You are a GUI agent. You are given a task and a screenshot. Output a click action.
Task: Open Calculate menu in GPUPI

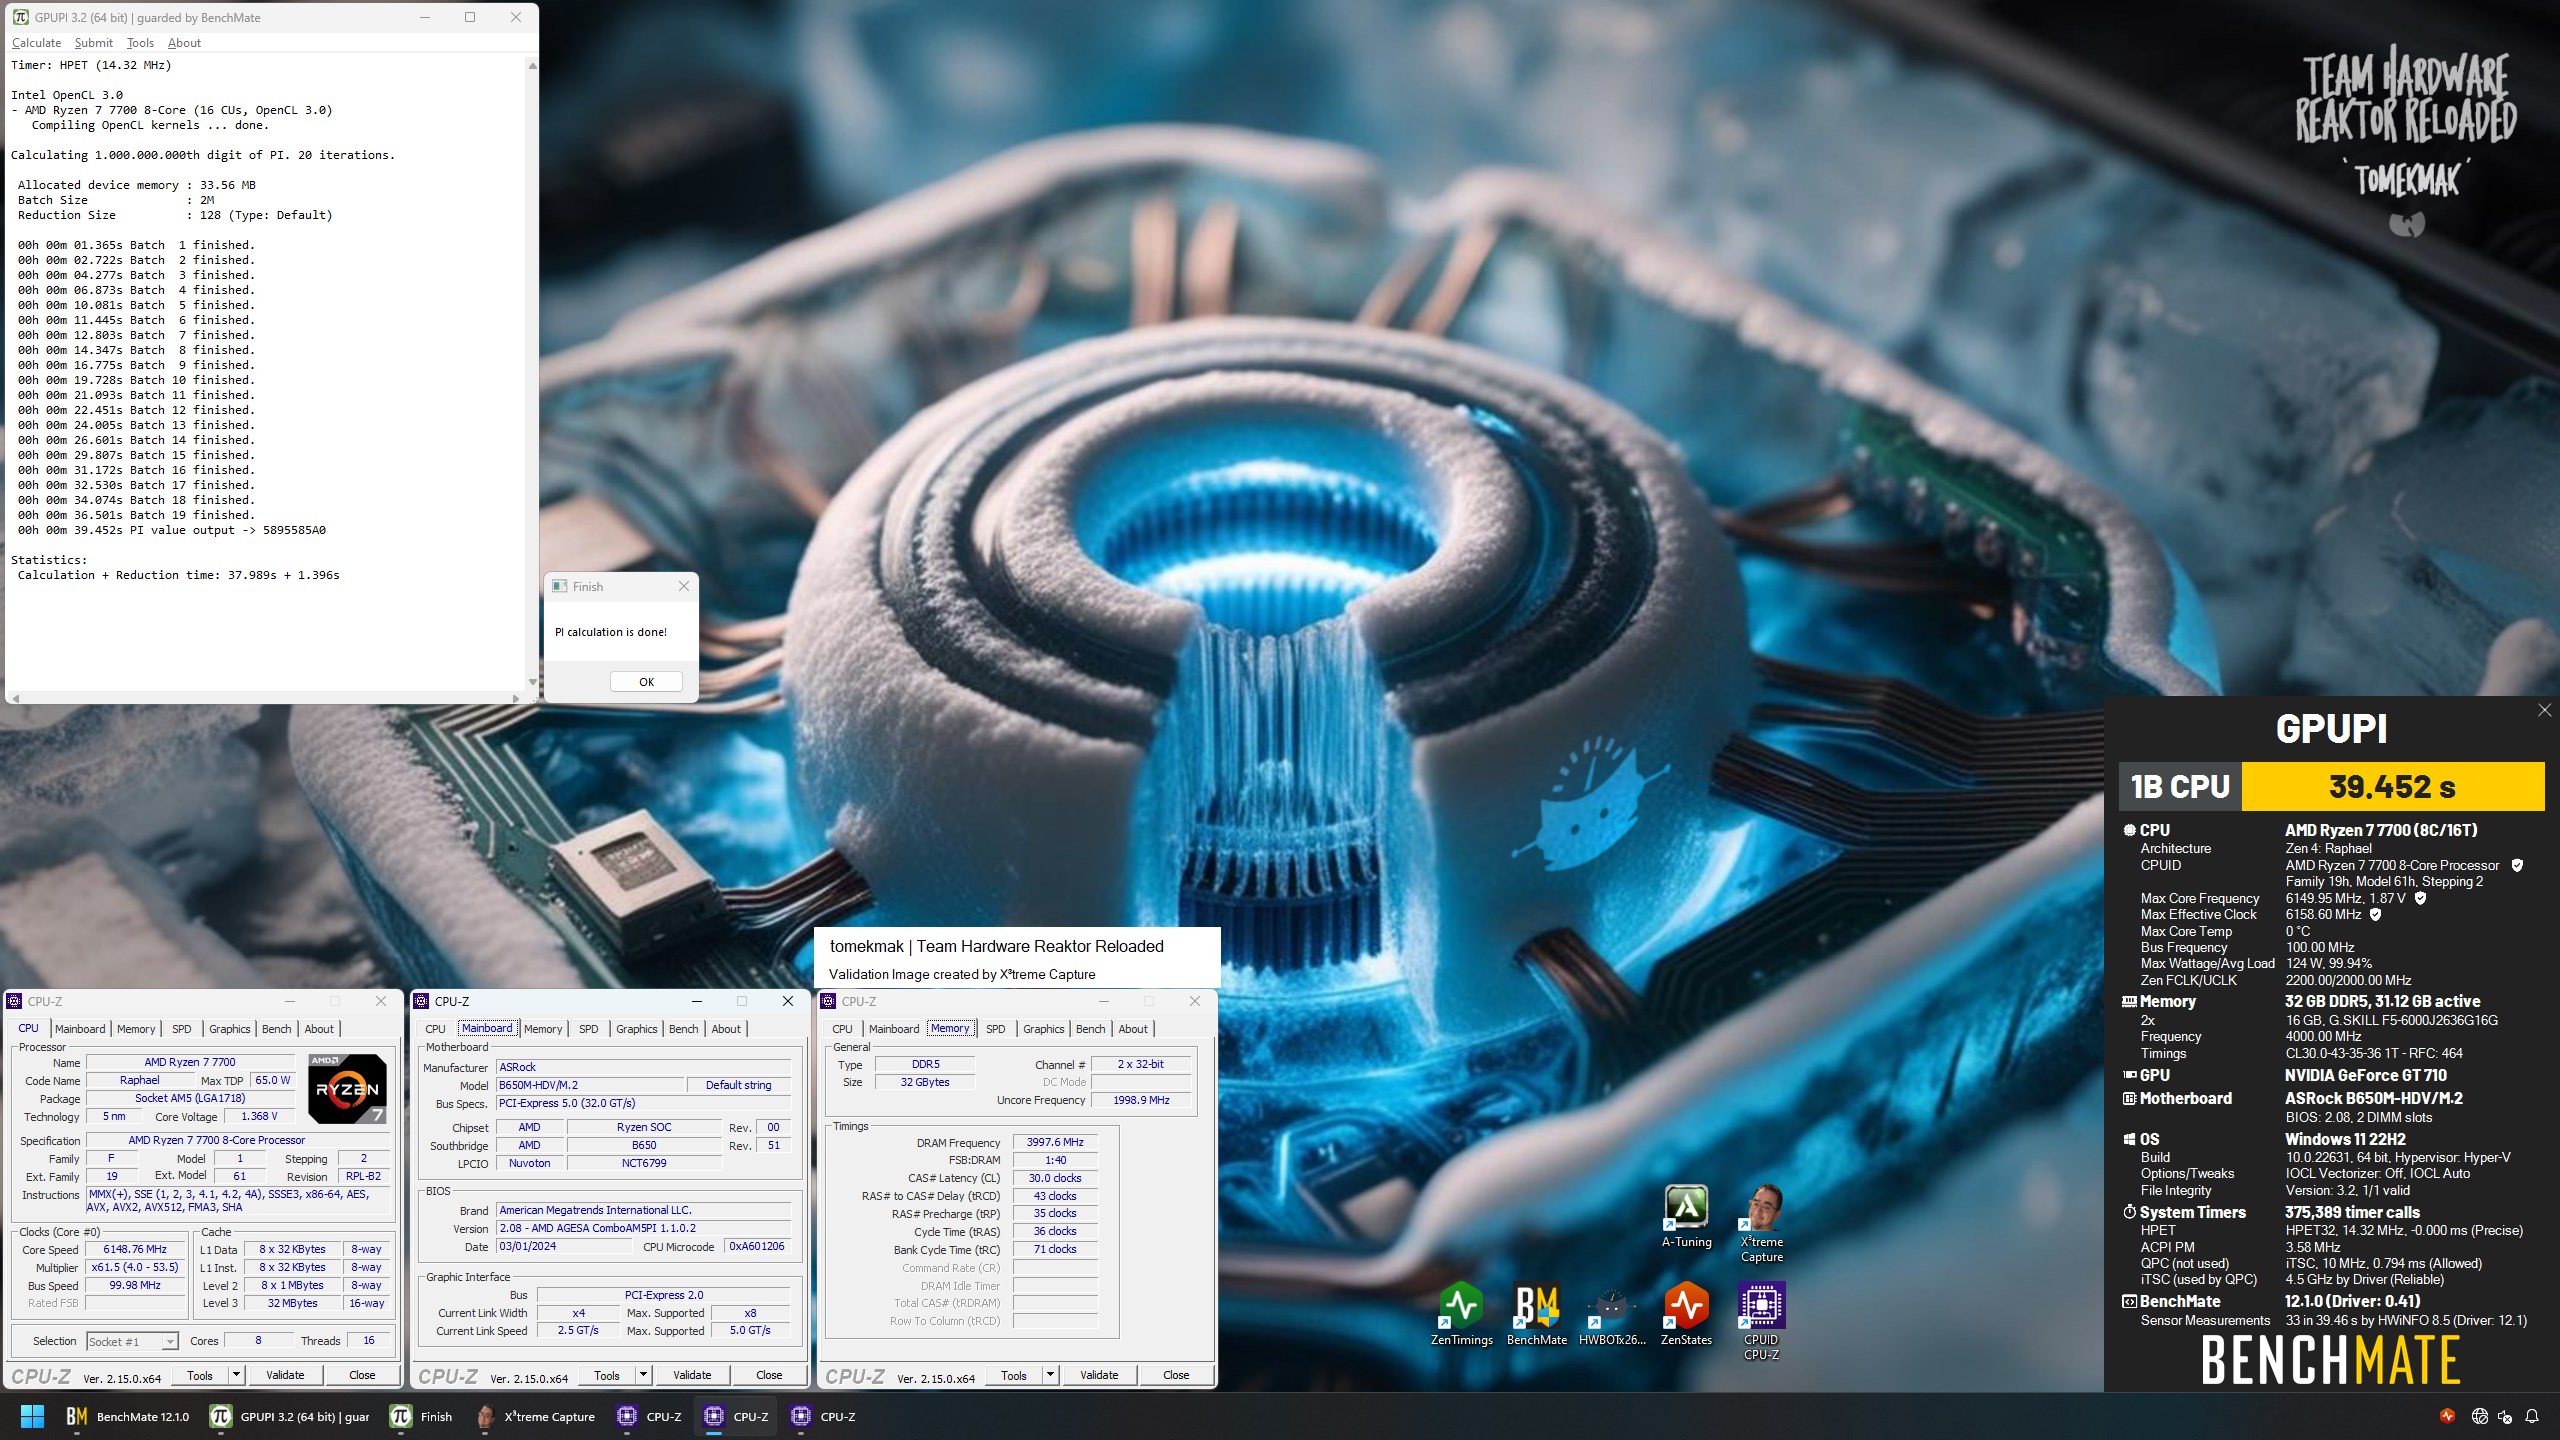pyautogui.click(x=36, y=43)
